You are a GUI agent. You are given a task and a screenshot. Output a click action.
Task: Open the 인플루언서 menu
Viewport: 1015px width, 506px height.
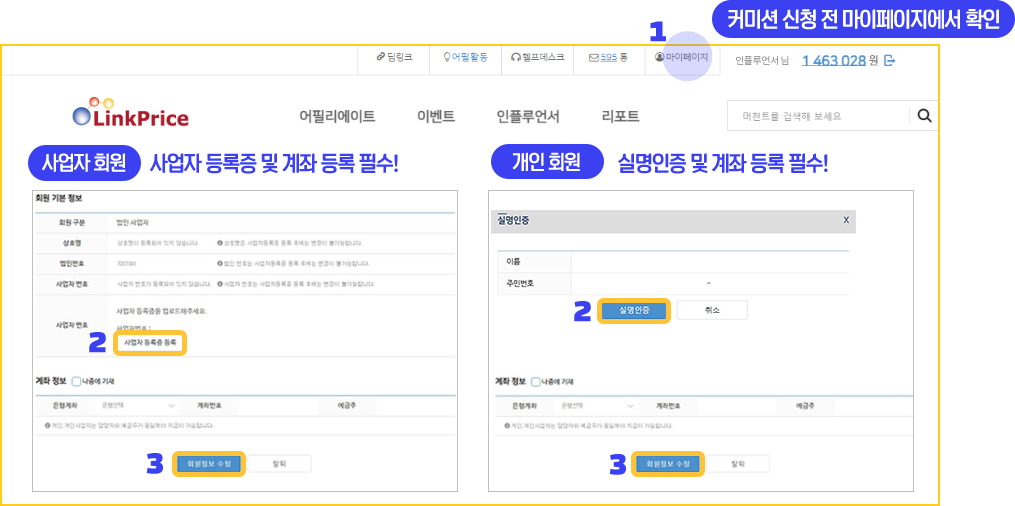pyautogui.click(x=528, y=116)
